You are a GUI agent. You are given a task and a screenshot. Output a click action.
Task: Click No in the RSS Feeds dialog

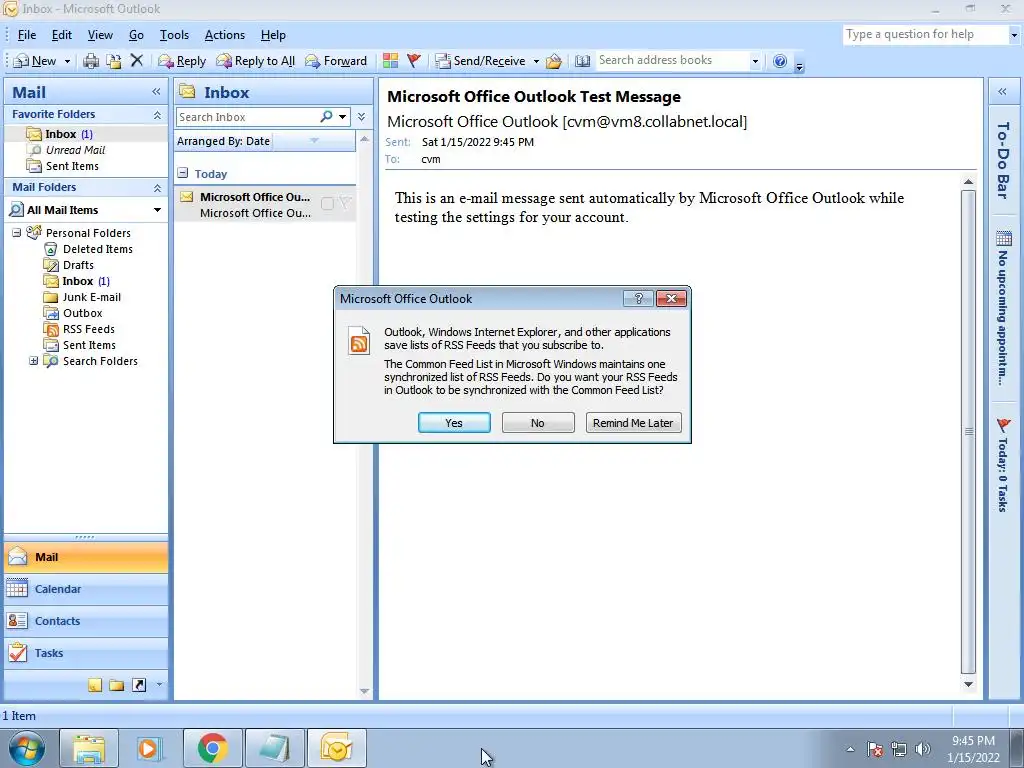tap(537, 423)
